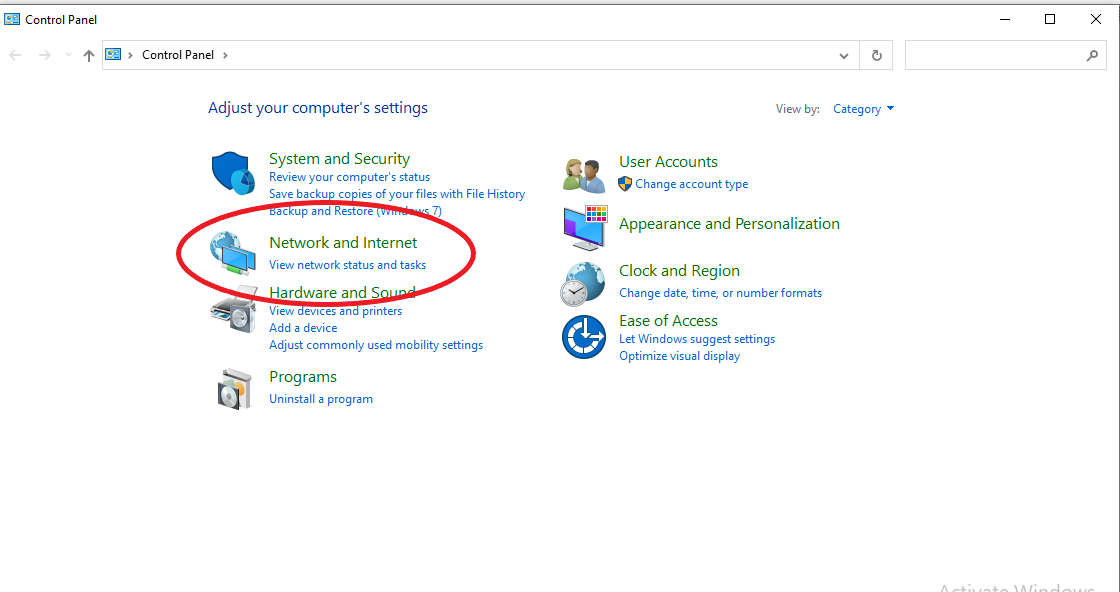This screenshot has width=1120, height=592.
Task: Open Review your computer's status
Action: [349, 176]
